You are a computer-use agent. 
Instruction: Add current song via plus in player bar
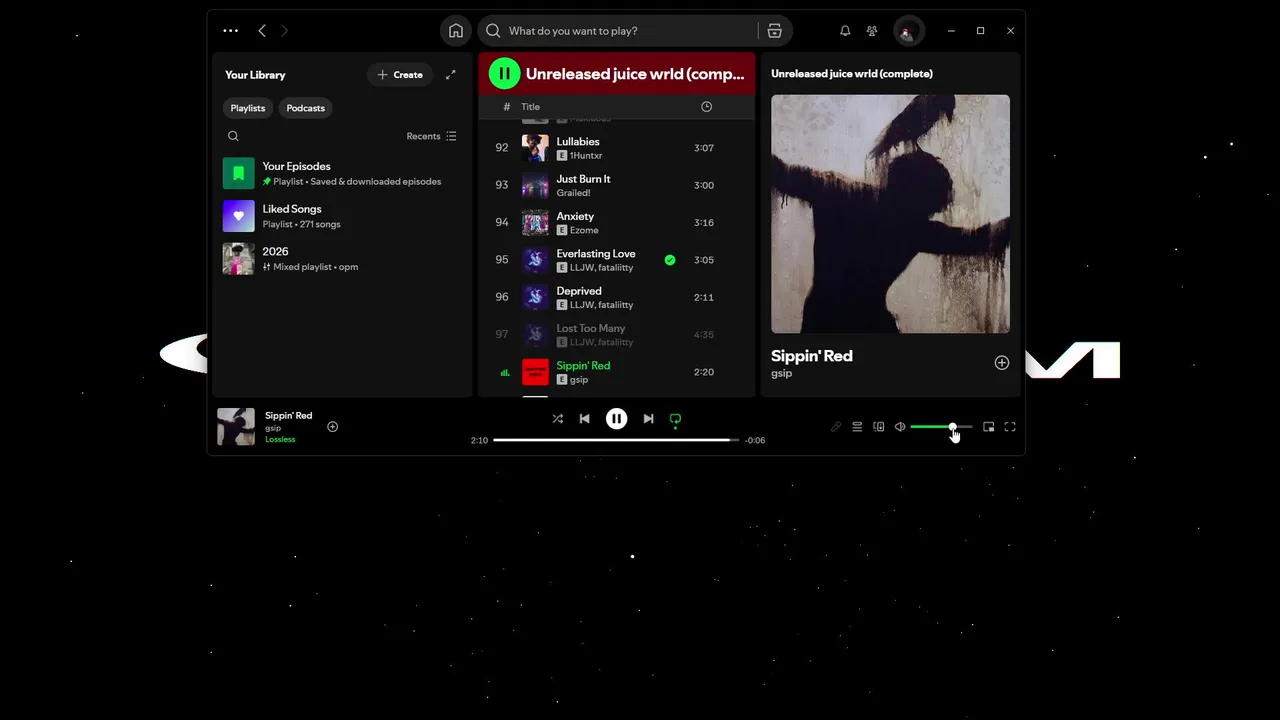333,427
